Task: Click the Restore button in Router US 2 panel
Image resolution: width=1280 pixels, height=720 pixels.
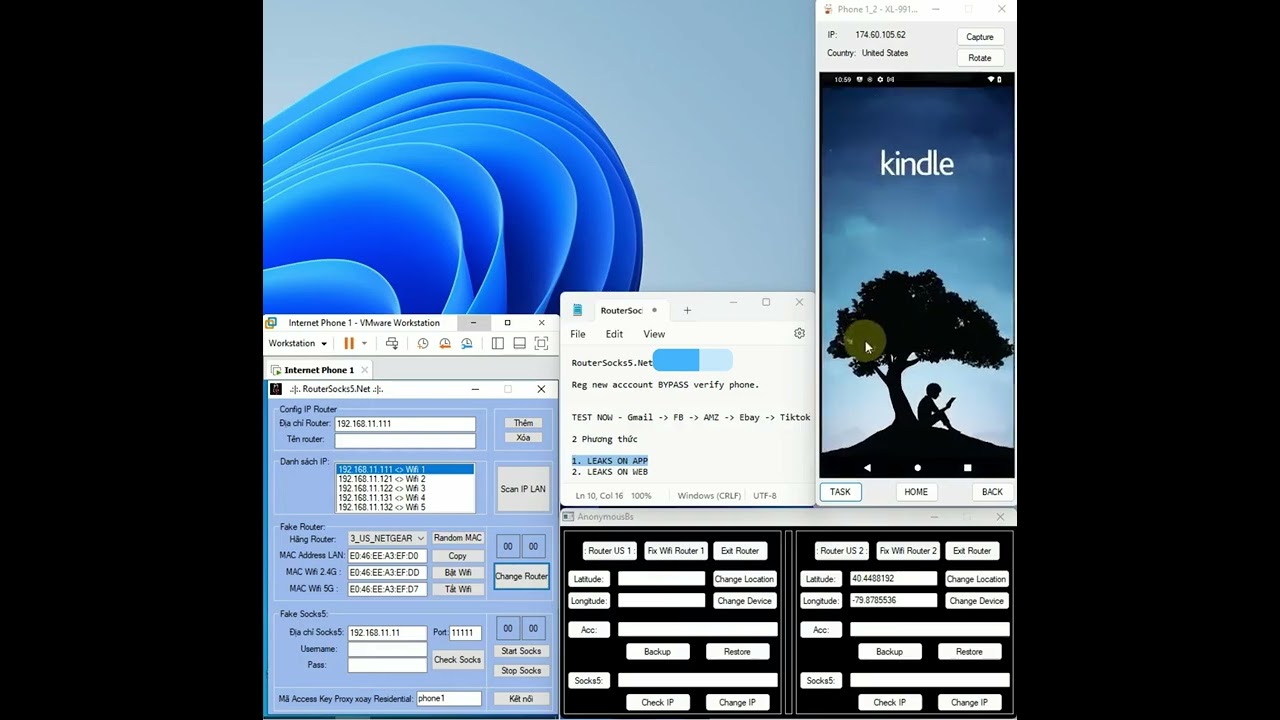Action: click(x=969, y=652)
